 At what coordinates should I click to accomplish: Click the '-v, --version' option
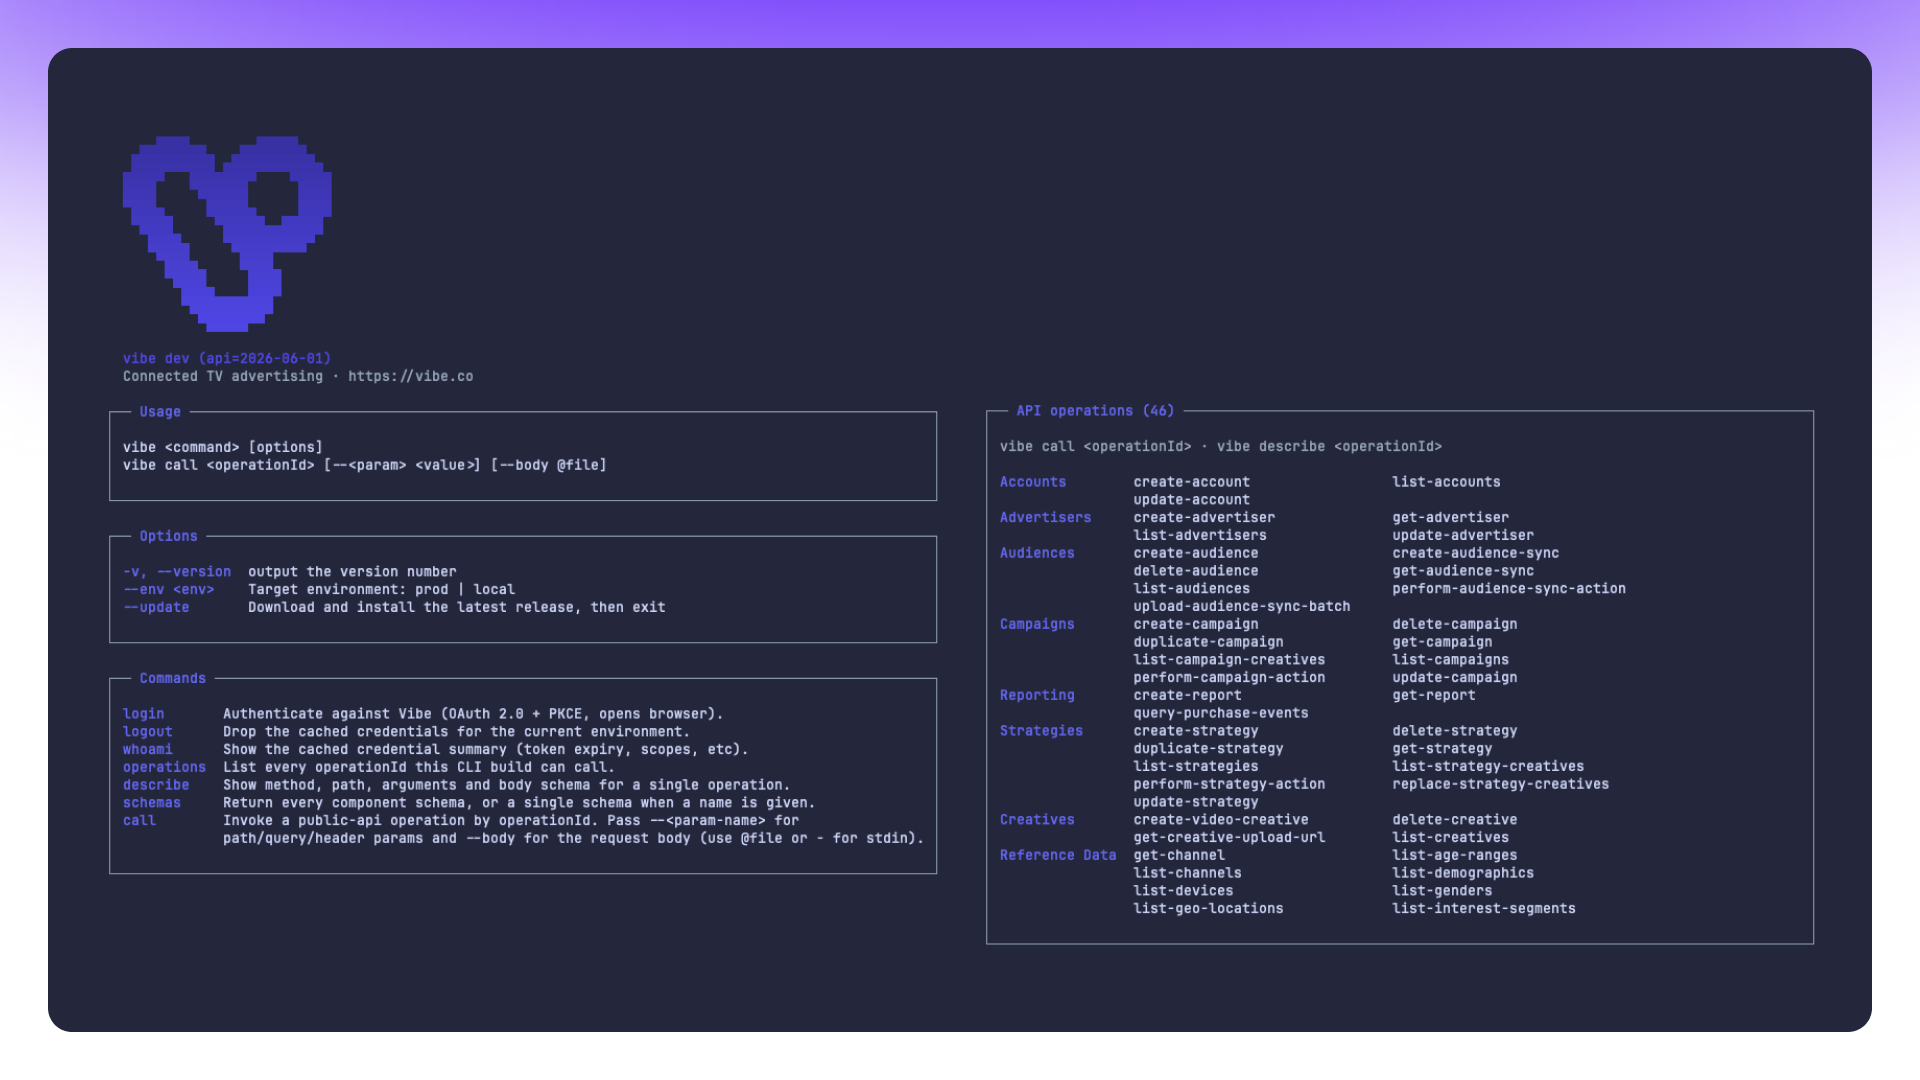pos(177,572)
